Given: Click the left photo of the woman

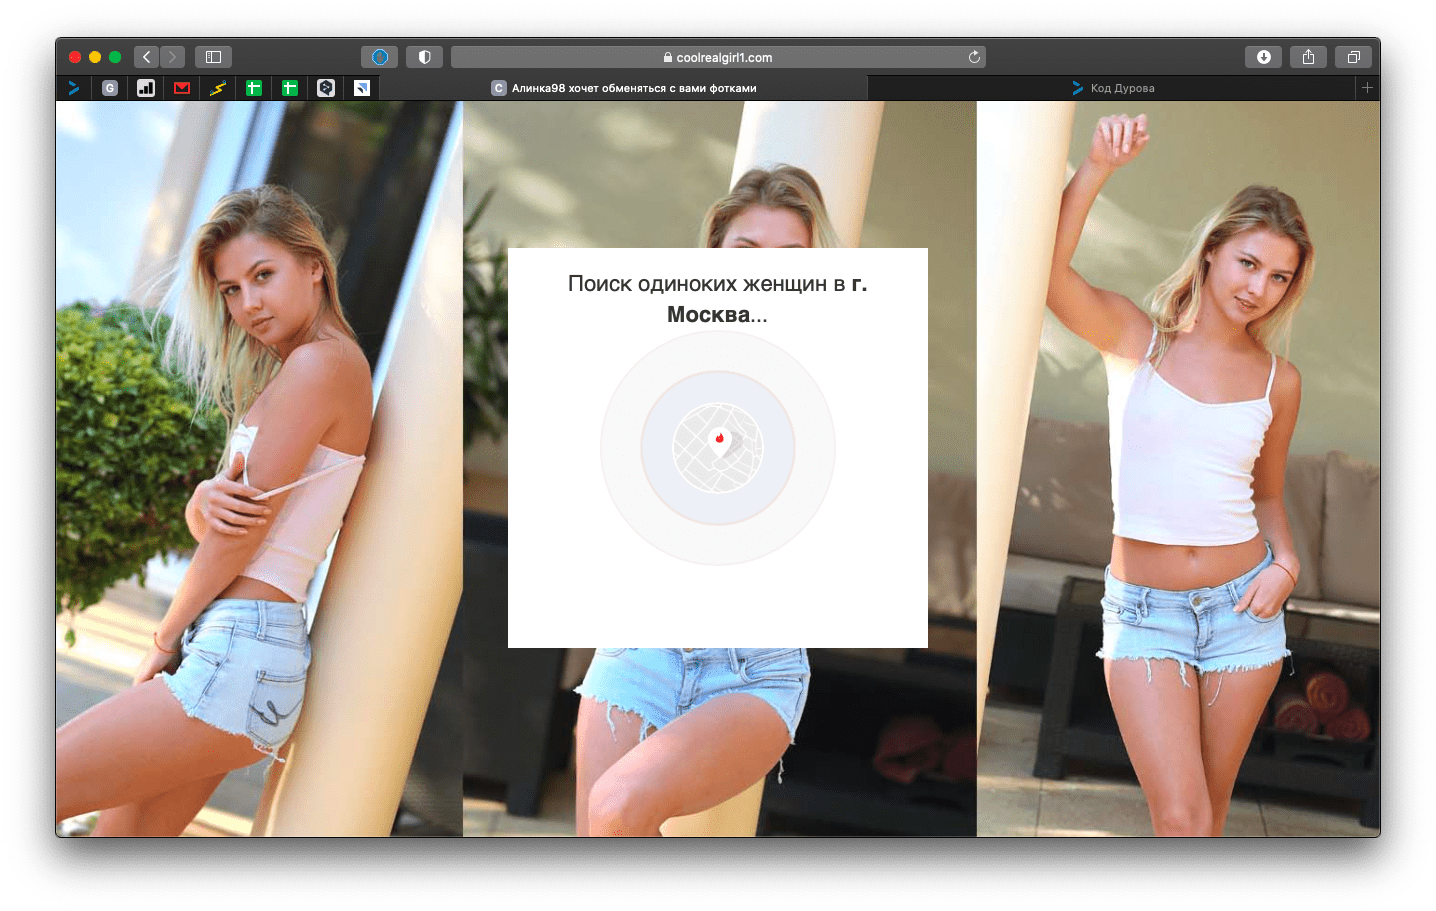Looking at the screenshot, I should (259, 468).
